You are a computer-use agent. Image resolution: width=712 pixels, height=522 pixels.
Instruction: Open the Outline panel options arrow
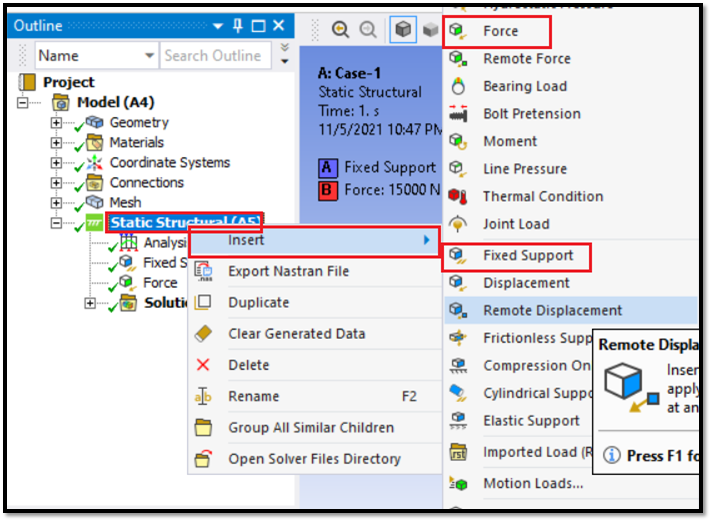point(218,26)
